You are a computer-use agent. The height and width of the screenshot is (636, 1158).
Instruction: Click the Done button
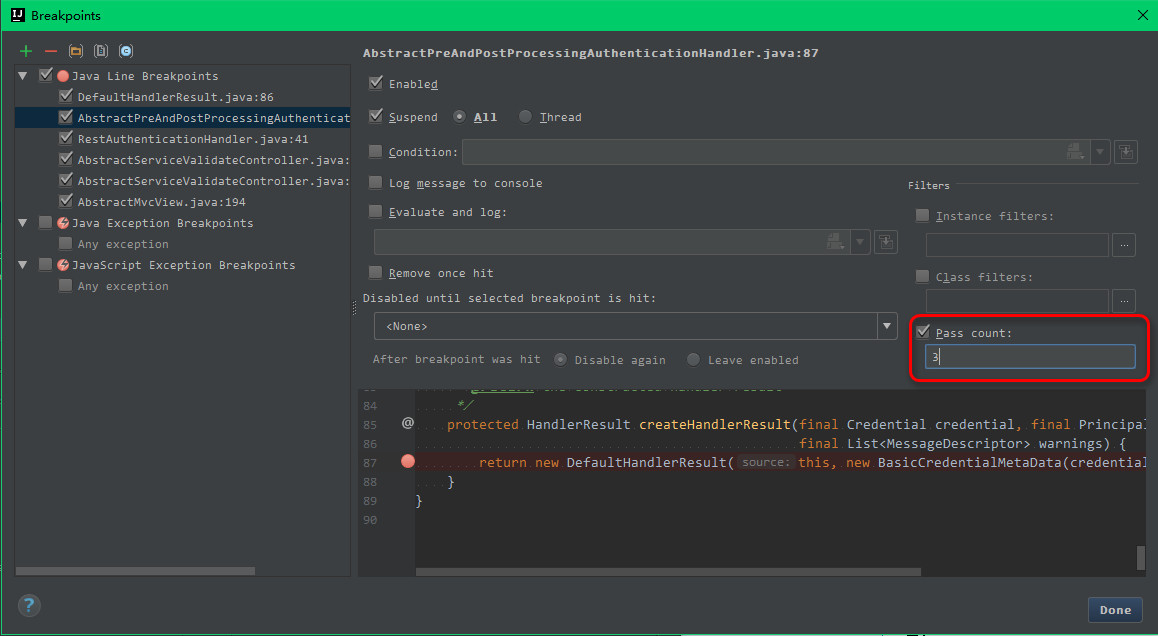(x=1115, y=609)
